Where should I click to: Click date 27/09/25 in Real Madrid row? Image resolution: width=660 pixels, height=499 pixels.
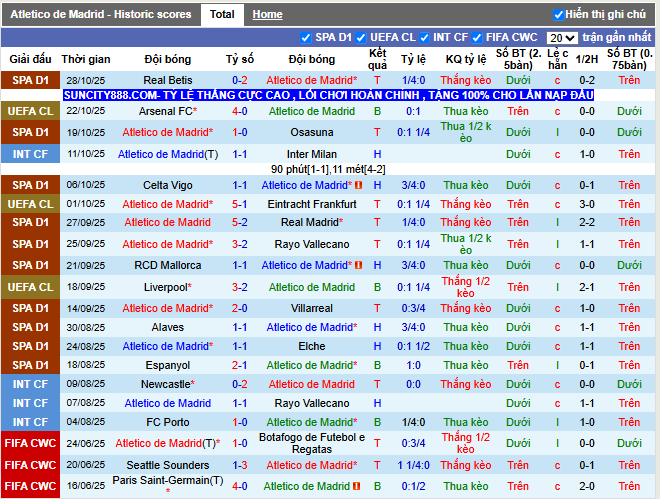(x=86, y=223)
